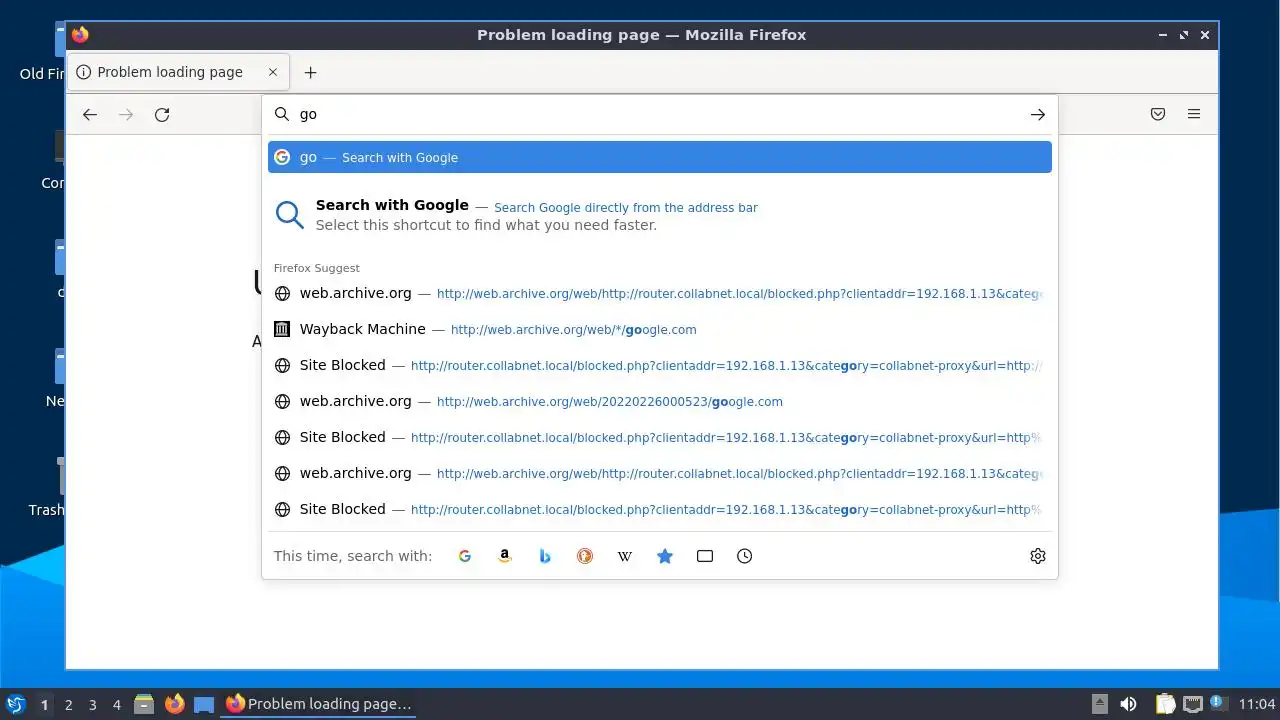
Task: Search this time with Amazon
Action: [505, 556]
